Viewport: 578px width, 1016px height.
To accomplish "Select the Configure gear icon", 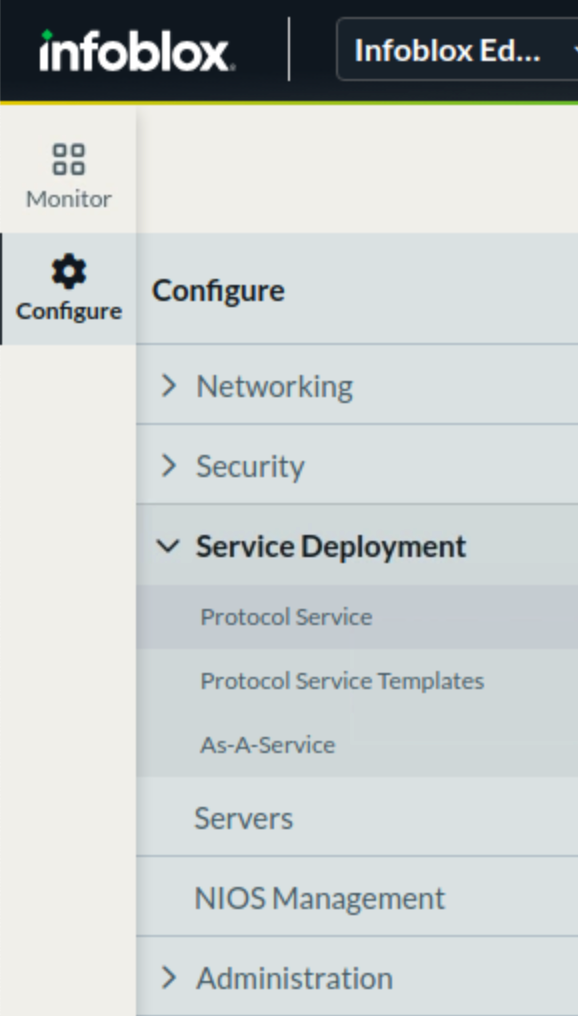I will [x=69, y=271].
